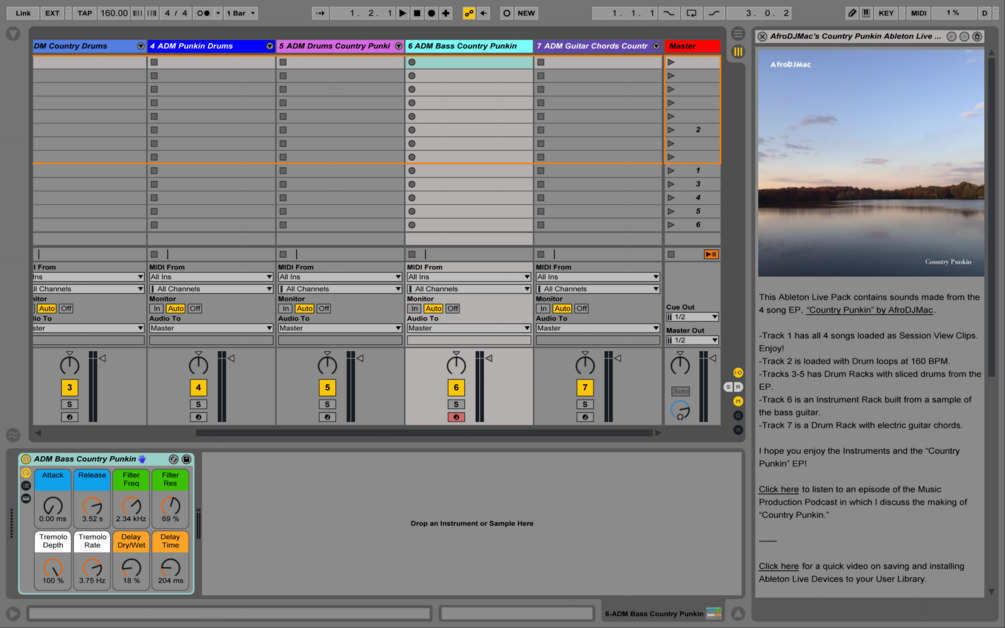This screenshot has height=628, width=1005.
Task: Solo track 4 ADM Punkin Drums
Action: tap(198, 404)
